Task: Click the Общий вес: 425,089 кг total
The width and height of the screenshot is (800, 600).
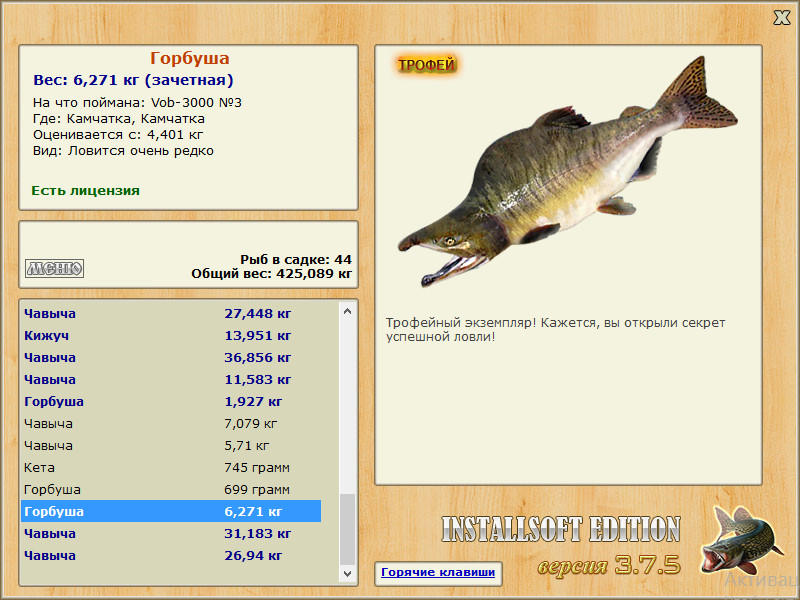Action: click(x=271, y=274)
